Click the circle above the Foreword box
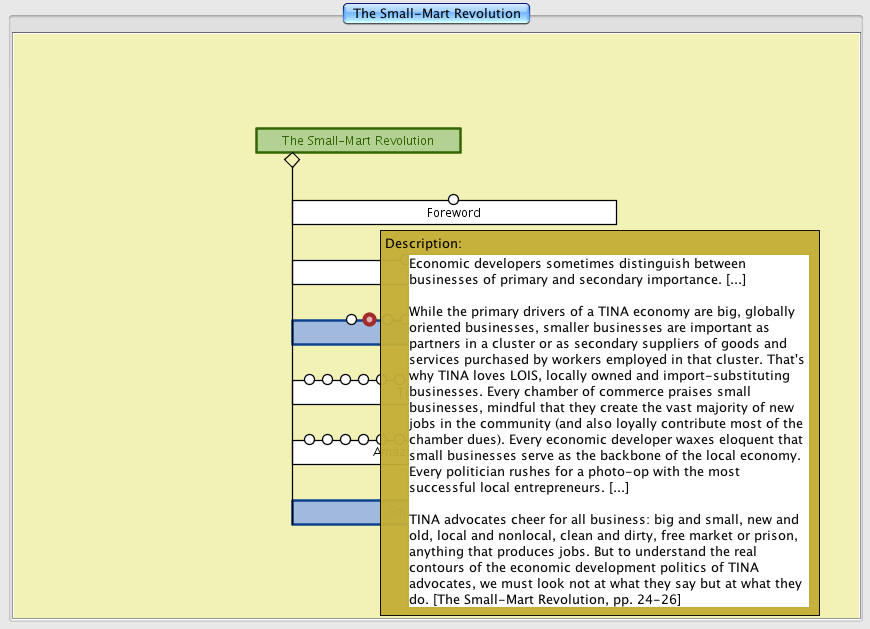Viewport: 870px width, 629px height. click(x=453, y=199)
